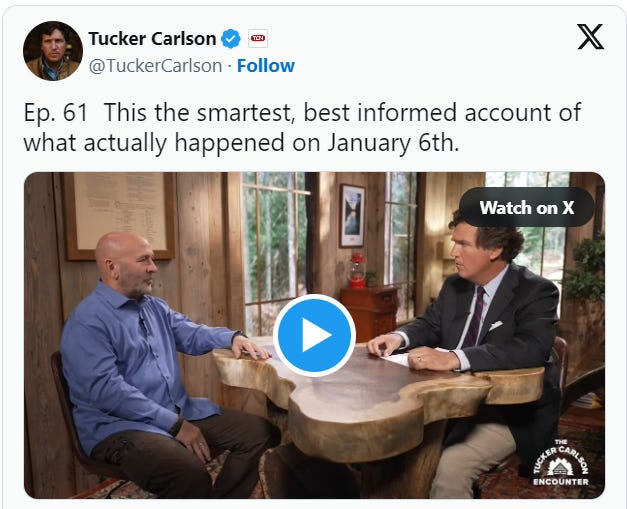Image resolution: width=627 pixels, height=509 pixels.
Task: Open the X logo in the tweet corner
Action: tap(590, 37)
